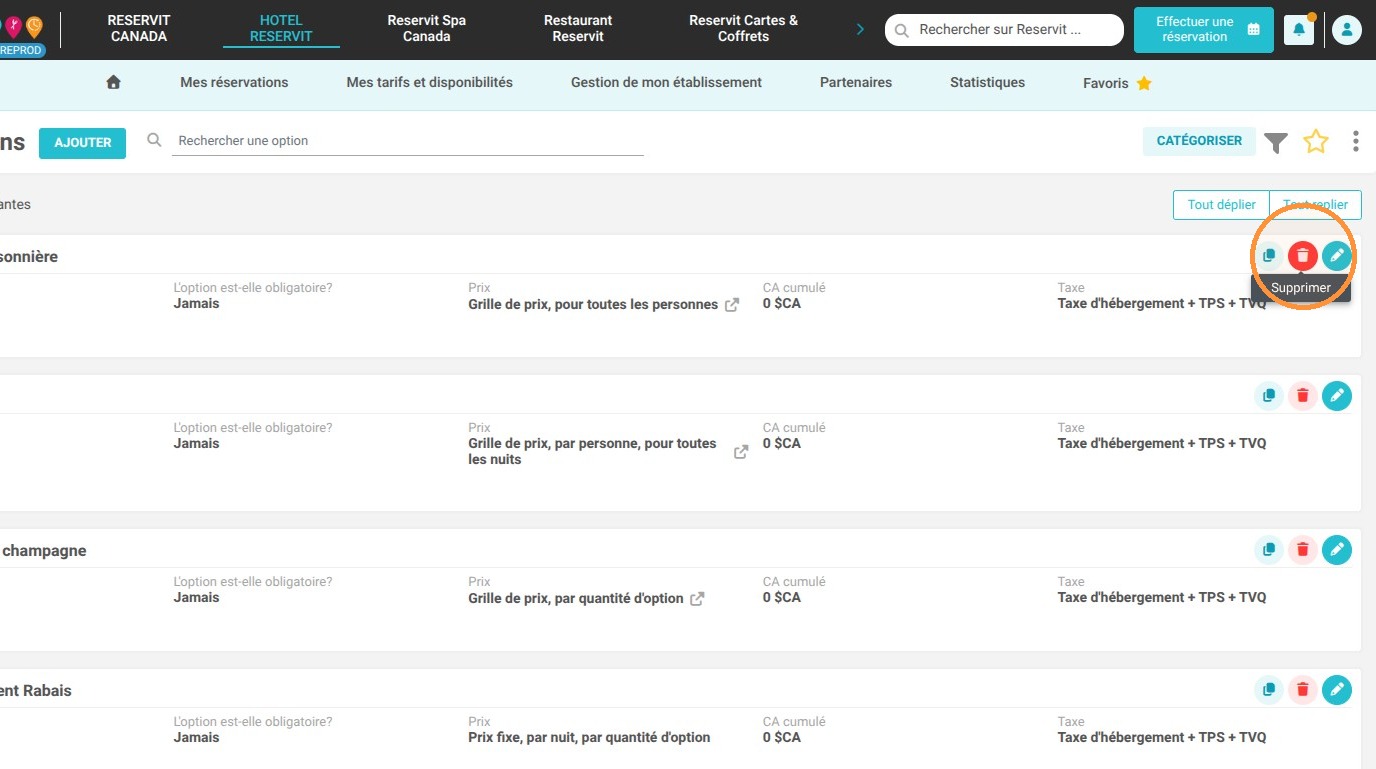Open 'Gestion de mon établissement' menu

point(666,83)
